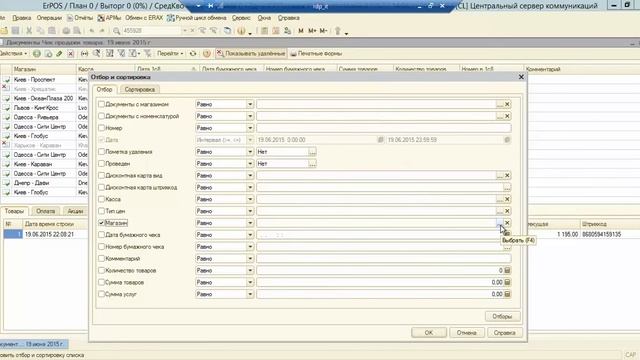Confirm filter with the OK button
Screen dimensions: 640x360
429,333
